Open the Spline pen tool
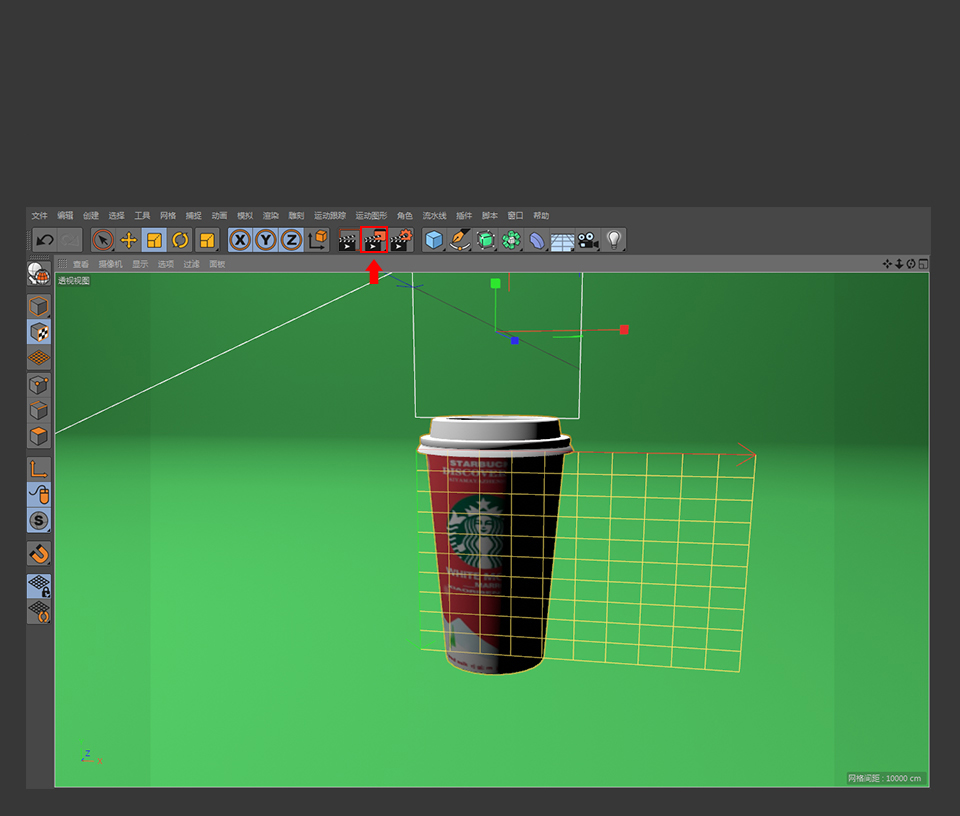Screen dimensions: 960x816 (460, 240)
